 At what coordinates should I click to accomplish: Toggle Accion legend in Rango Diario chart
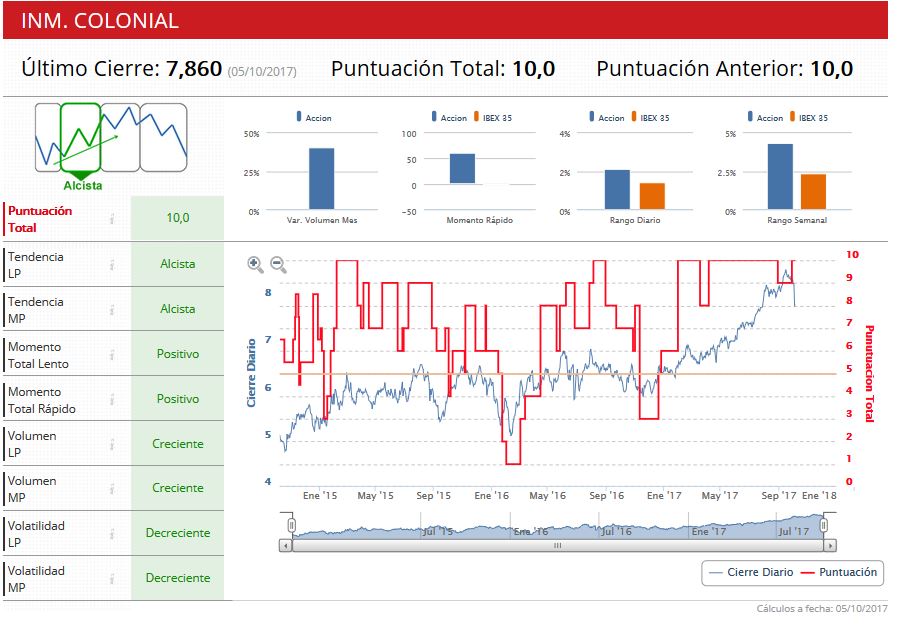coord(607,117)
